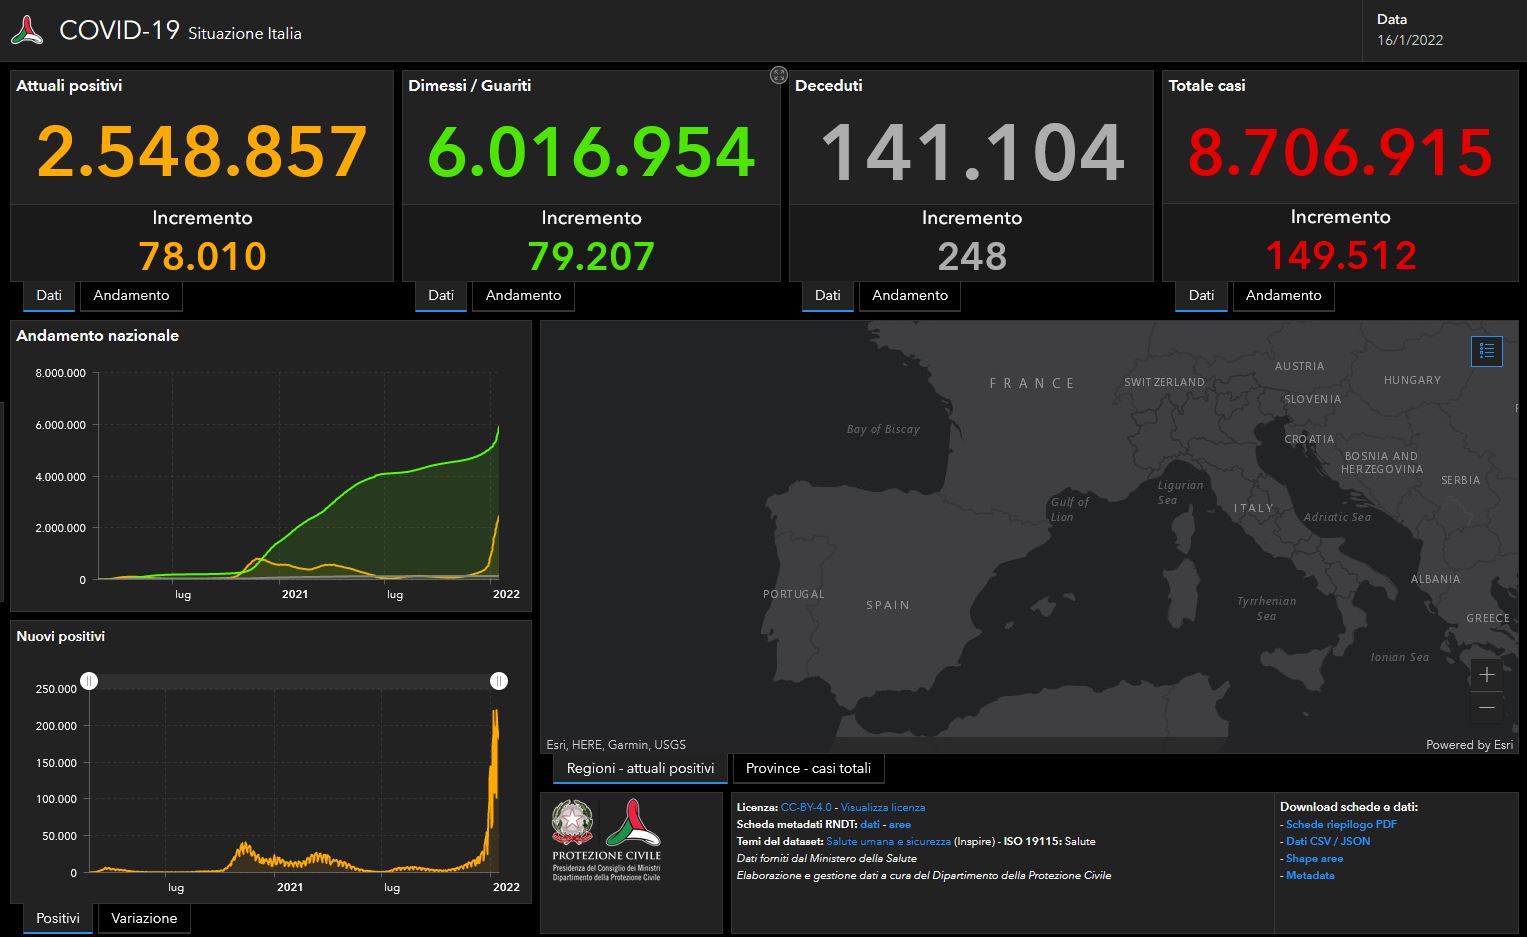The height and width of the screenshot is (937, 1527).
Task: Click the Protezione Civile logo at bottom
Action: (631, 822)
